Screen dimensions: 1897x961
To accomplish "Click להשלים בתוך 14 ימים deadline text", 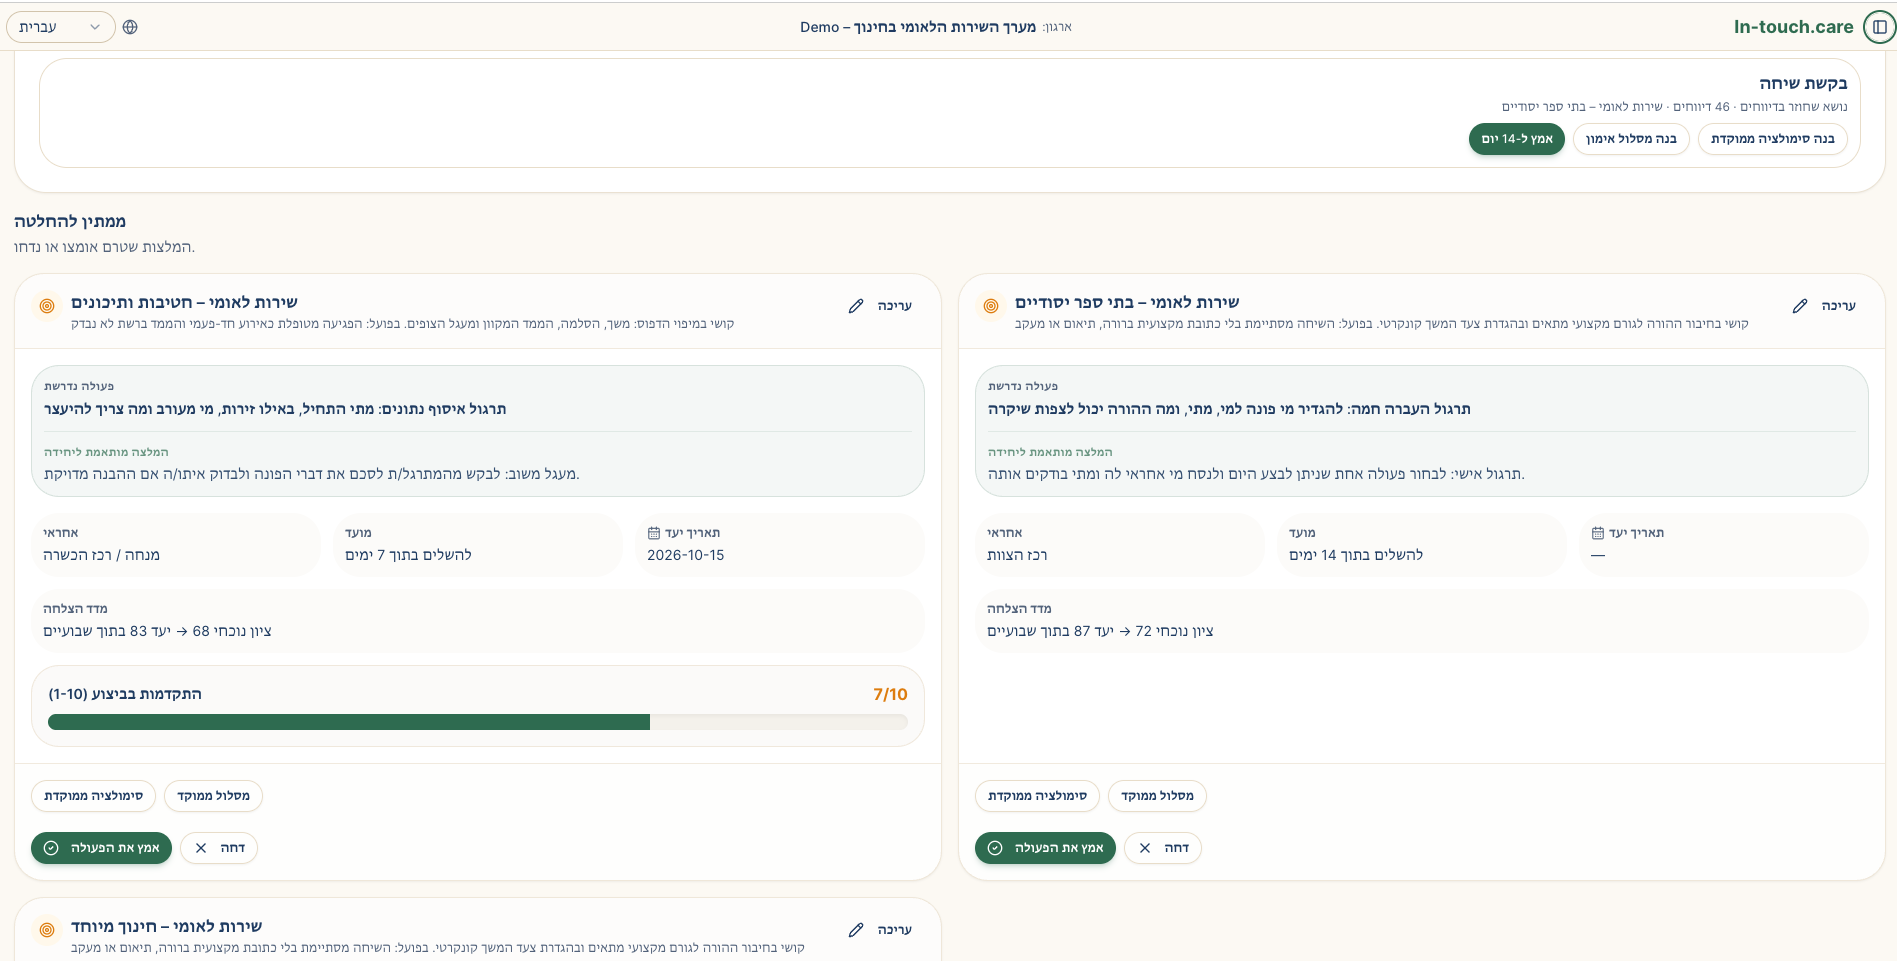I will (x=1355, y=555).
